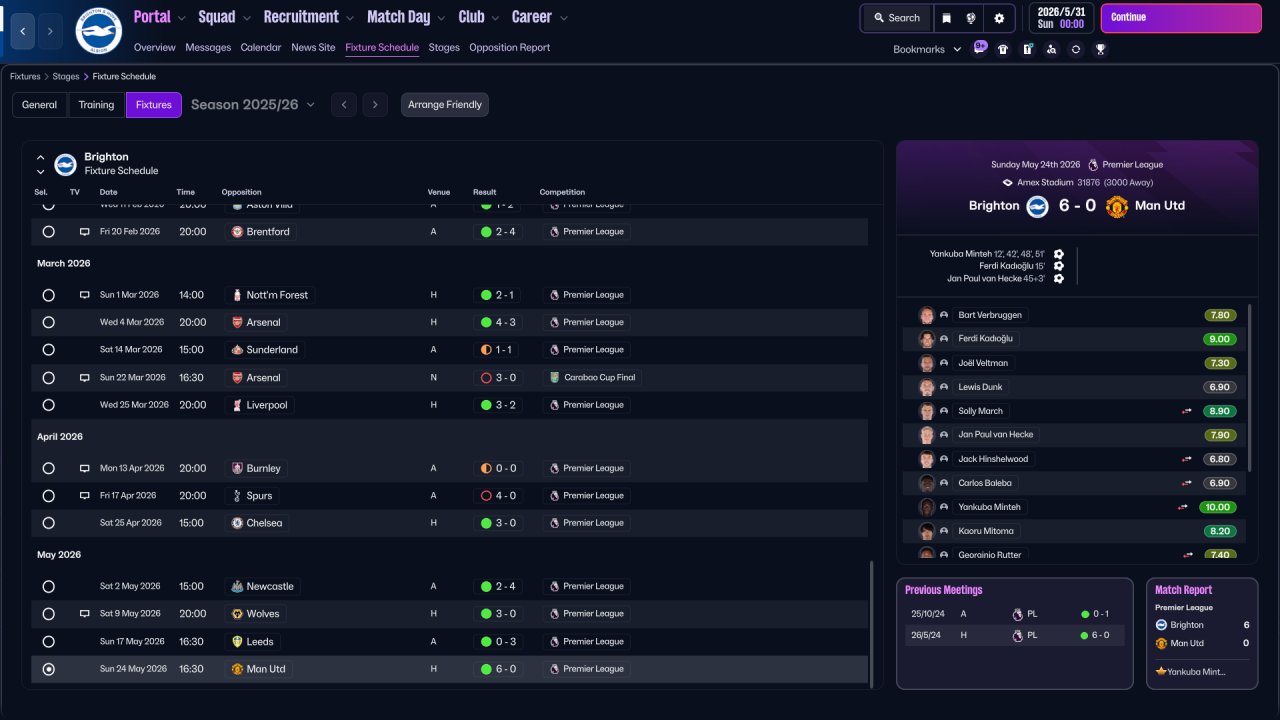Viewport: 1280px width, 720px height.
Task: Select the Brentford fixture radio button
Action: coord(48,232)
